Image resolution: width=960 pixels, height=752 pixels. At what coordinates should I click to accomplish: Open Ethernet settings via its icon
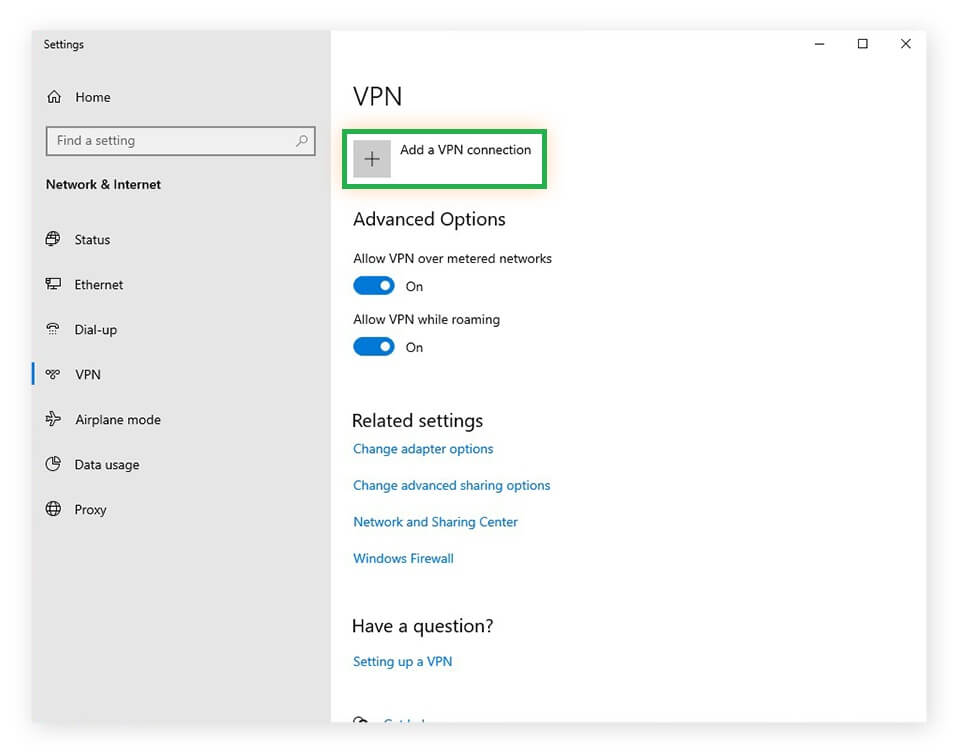click(53, 284)
